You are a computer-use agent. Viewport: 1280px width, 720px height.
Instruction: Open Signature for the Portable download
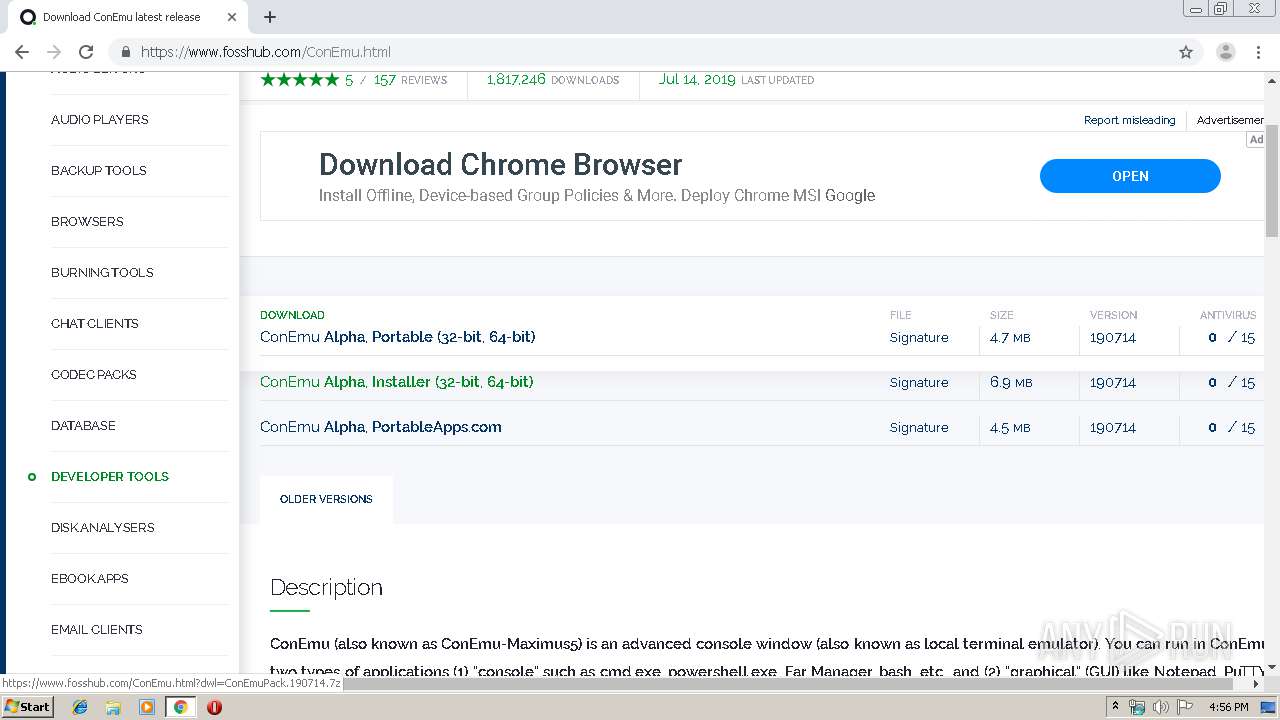tap(919, 338)
